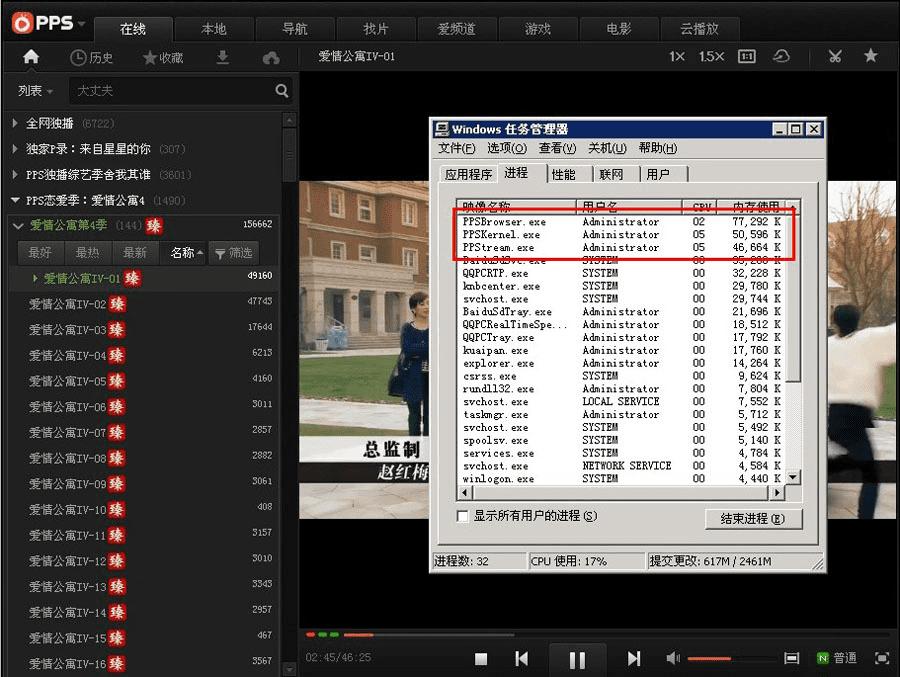
Task: Click the search field with 大丈夫
Action: click(x=171, y=90)
